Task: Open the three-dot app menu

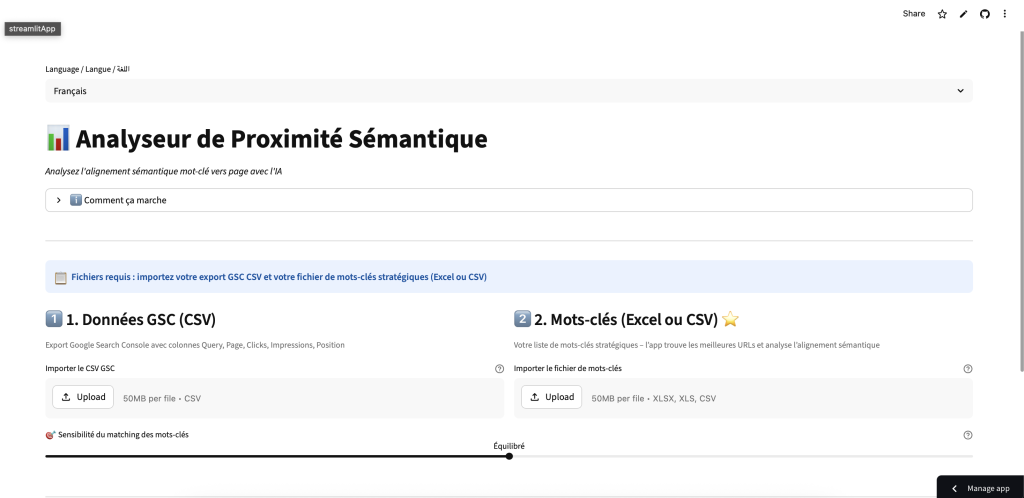Action: (1005, 14)
